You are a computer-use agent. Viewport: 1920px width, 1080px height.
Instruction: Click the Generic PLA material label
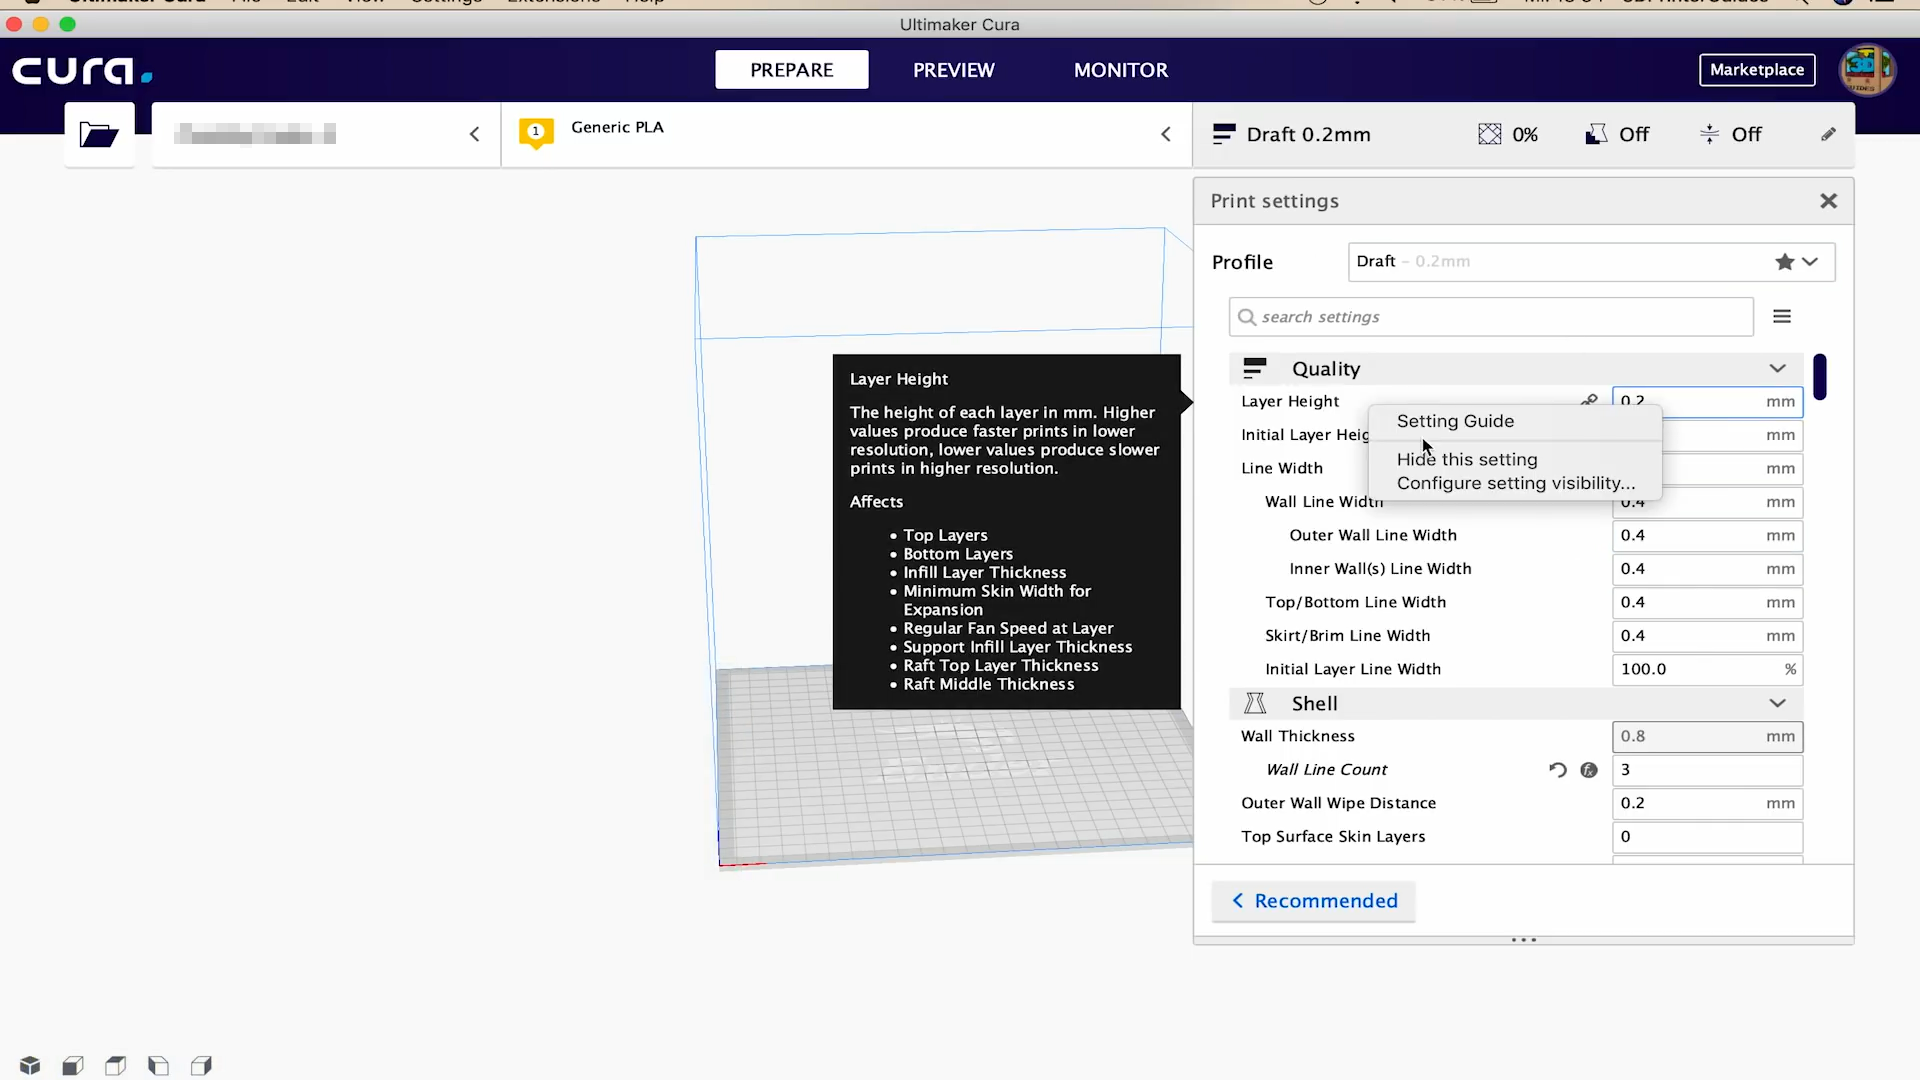617,127
